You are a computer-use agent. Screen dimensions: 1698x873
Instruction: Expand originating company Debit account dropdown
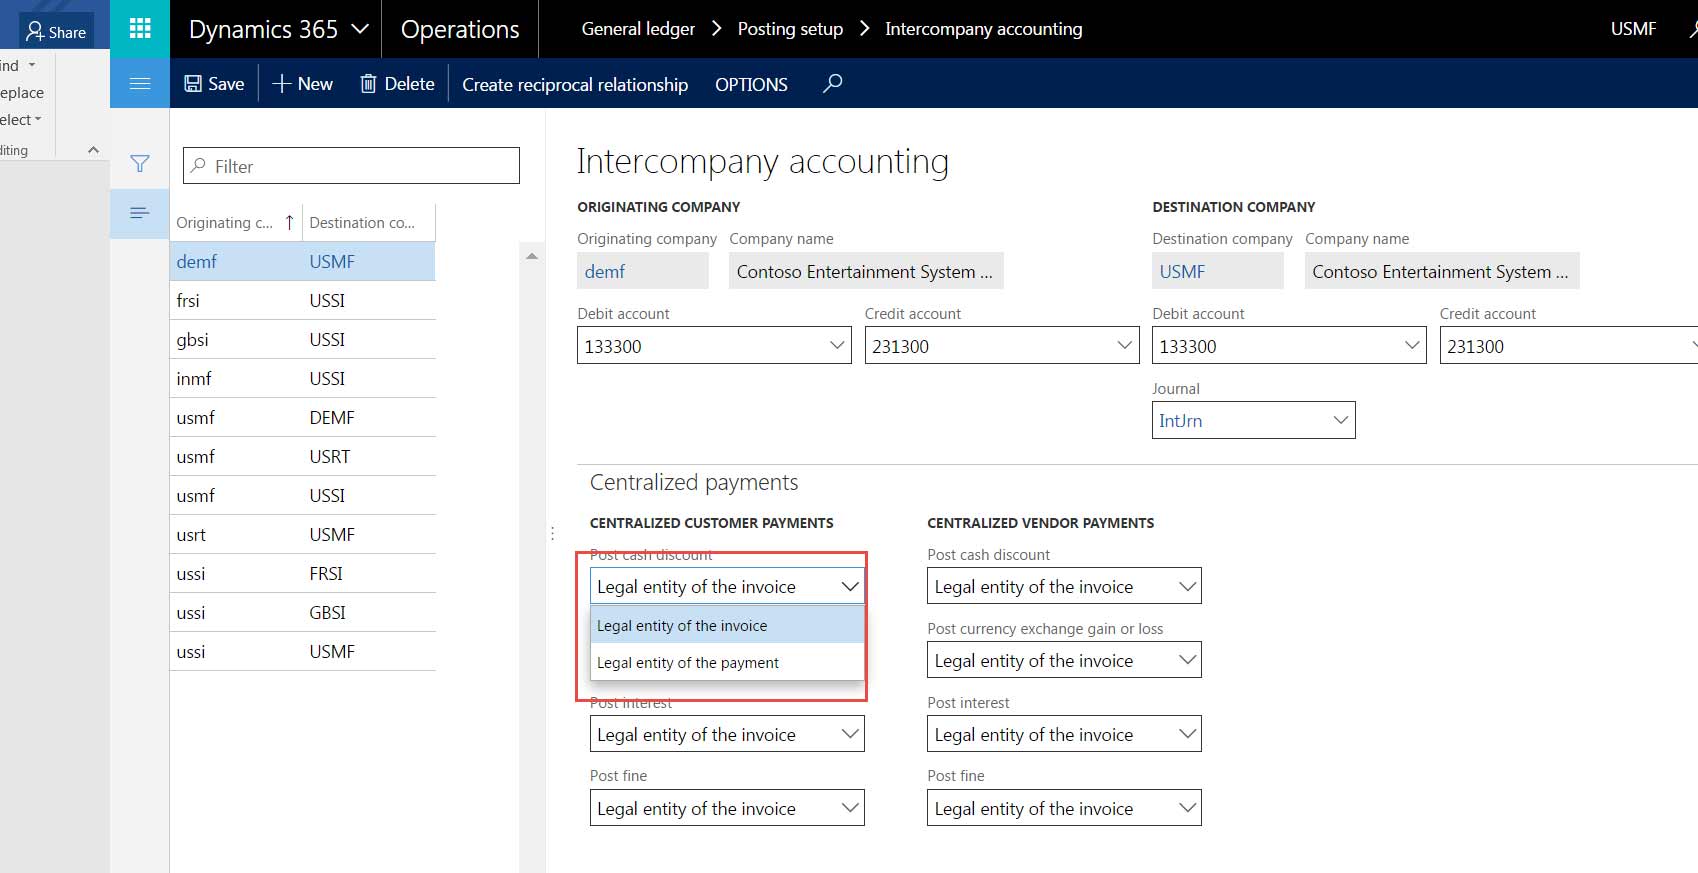[x=837, y=346]
